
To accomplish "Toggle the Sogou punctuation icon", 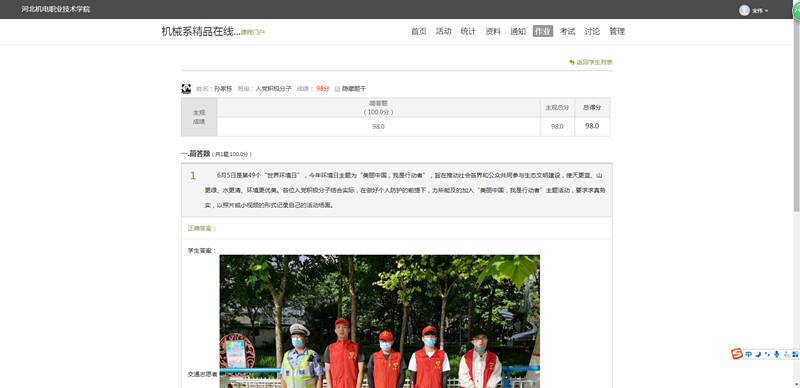I will coord(767,354).
